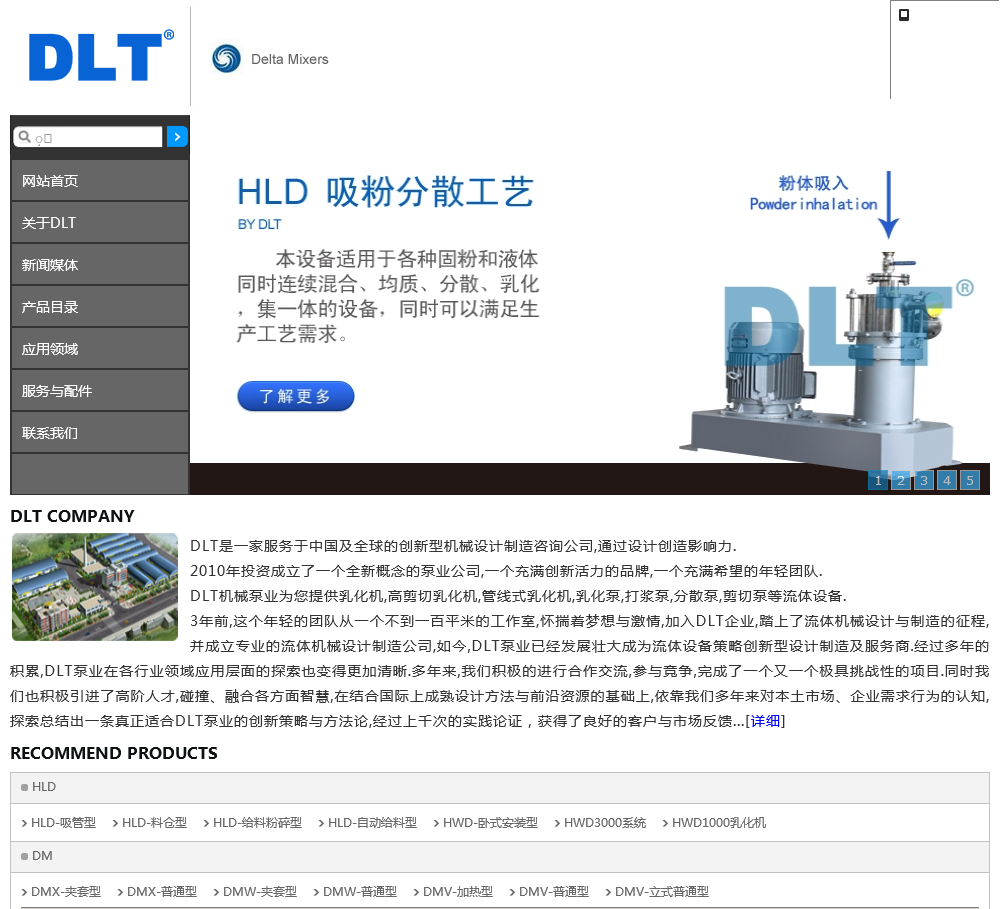Switch banner to slide 1

tap(878, 480)
